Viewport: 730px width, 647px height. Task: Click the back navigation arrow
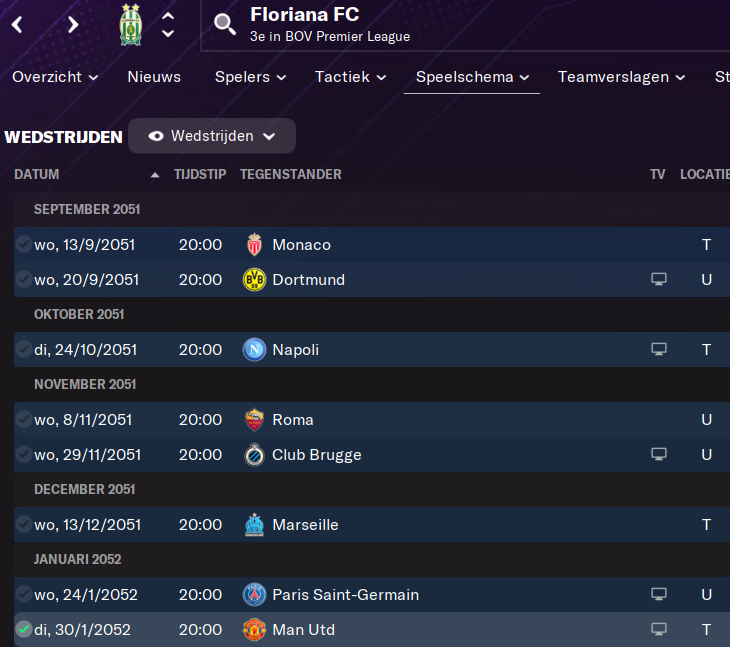[x=17, y=25]
